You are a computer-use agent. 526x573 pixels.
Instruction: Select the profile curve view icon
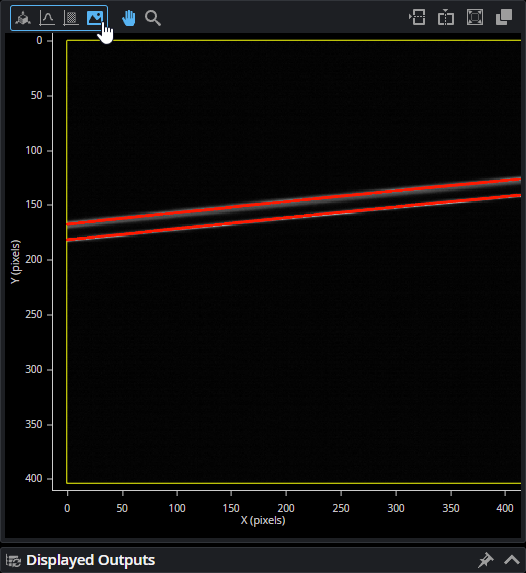[x=47, y=18]
